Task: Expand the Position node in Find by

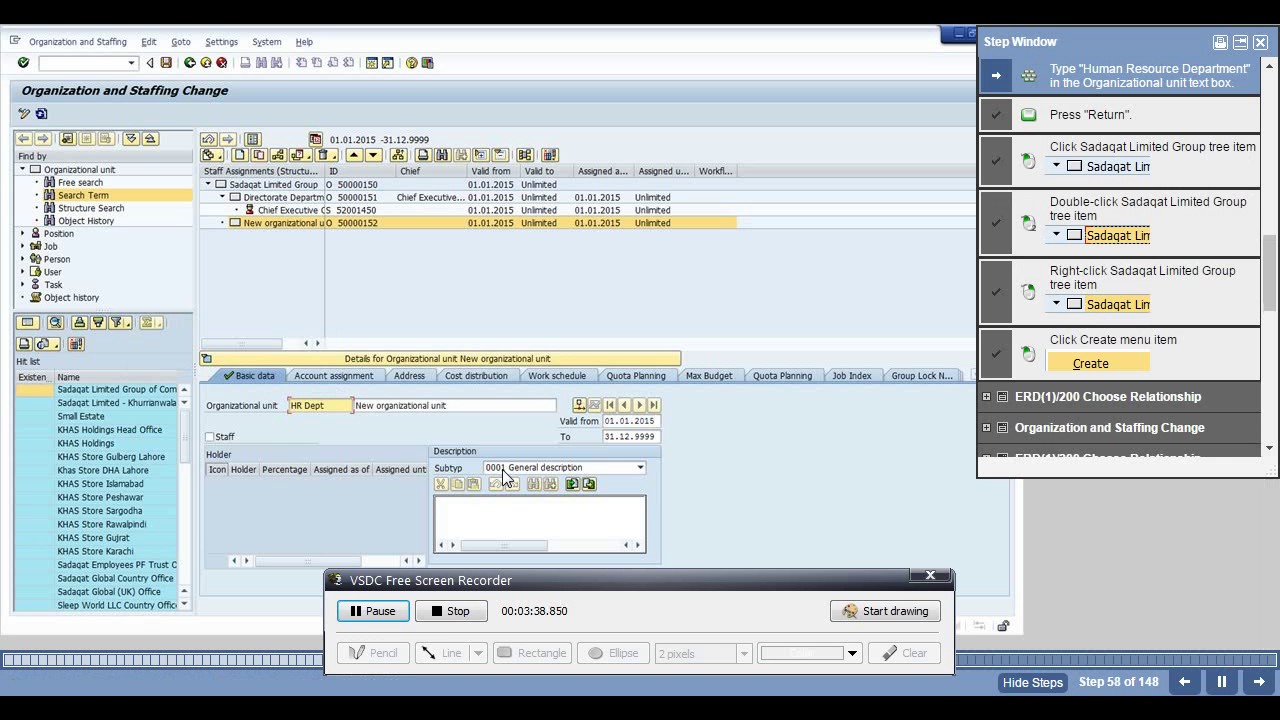Action: [x=22, y=233]
